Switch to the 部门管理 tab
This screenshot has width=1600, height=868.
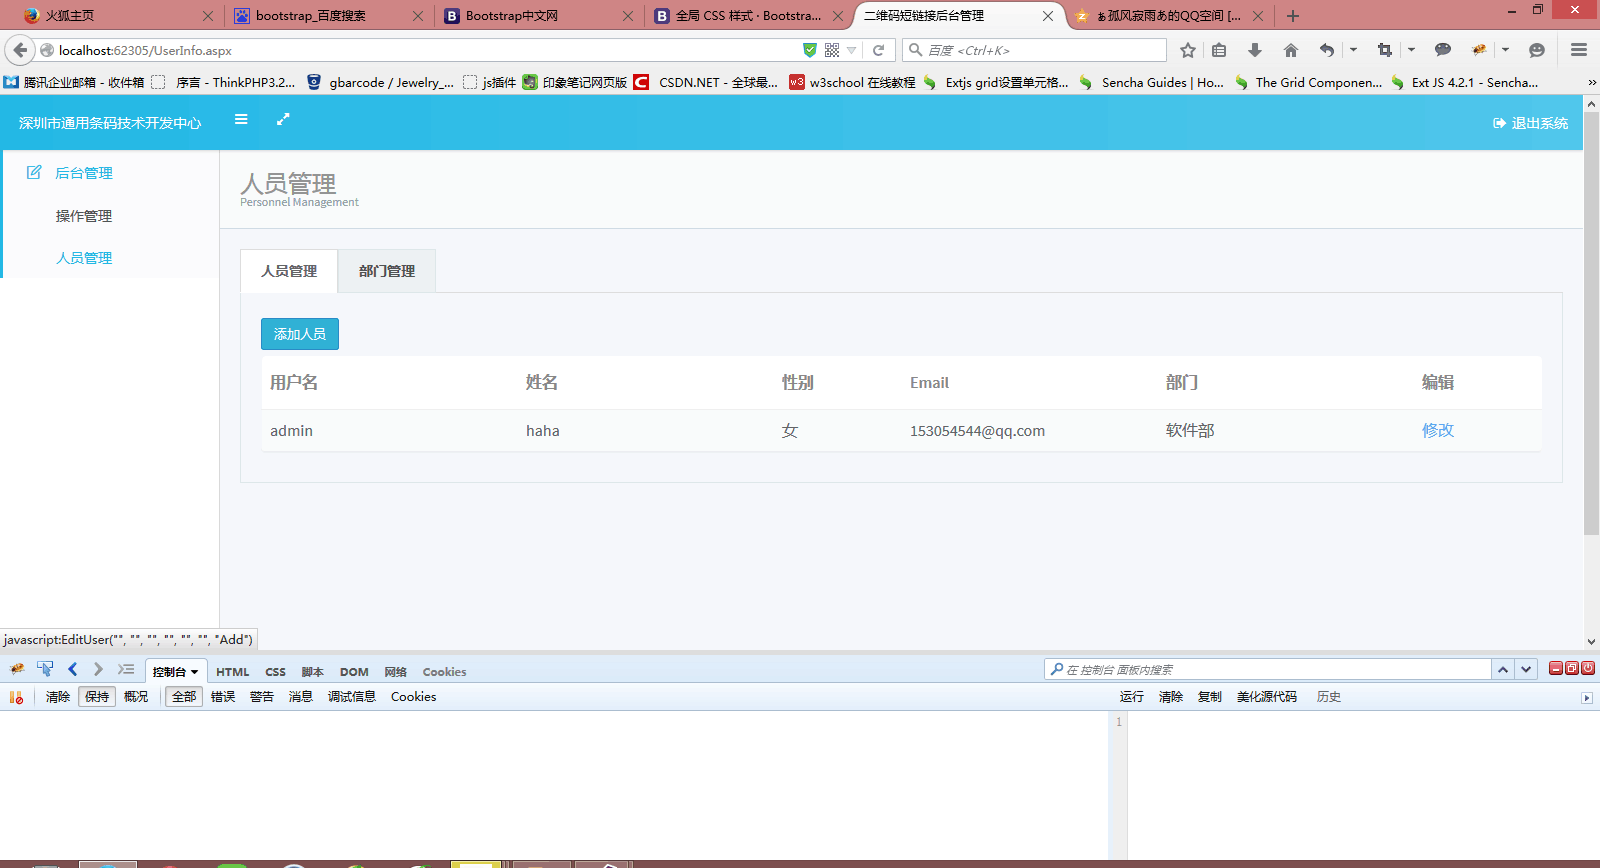[386, 271]
